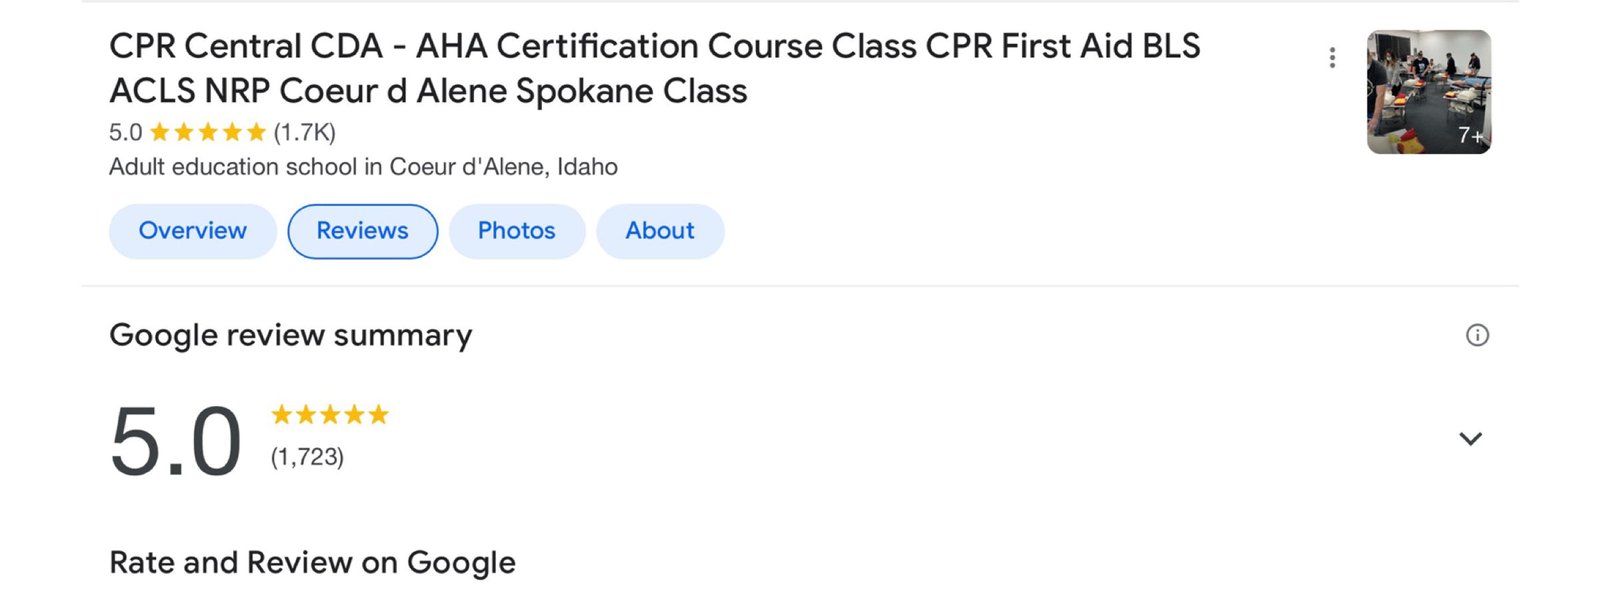Click the (1.7K) reviews count link

click(x=305, y=132)
